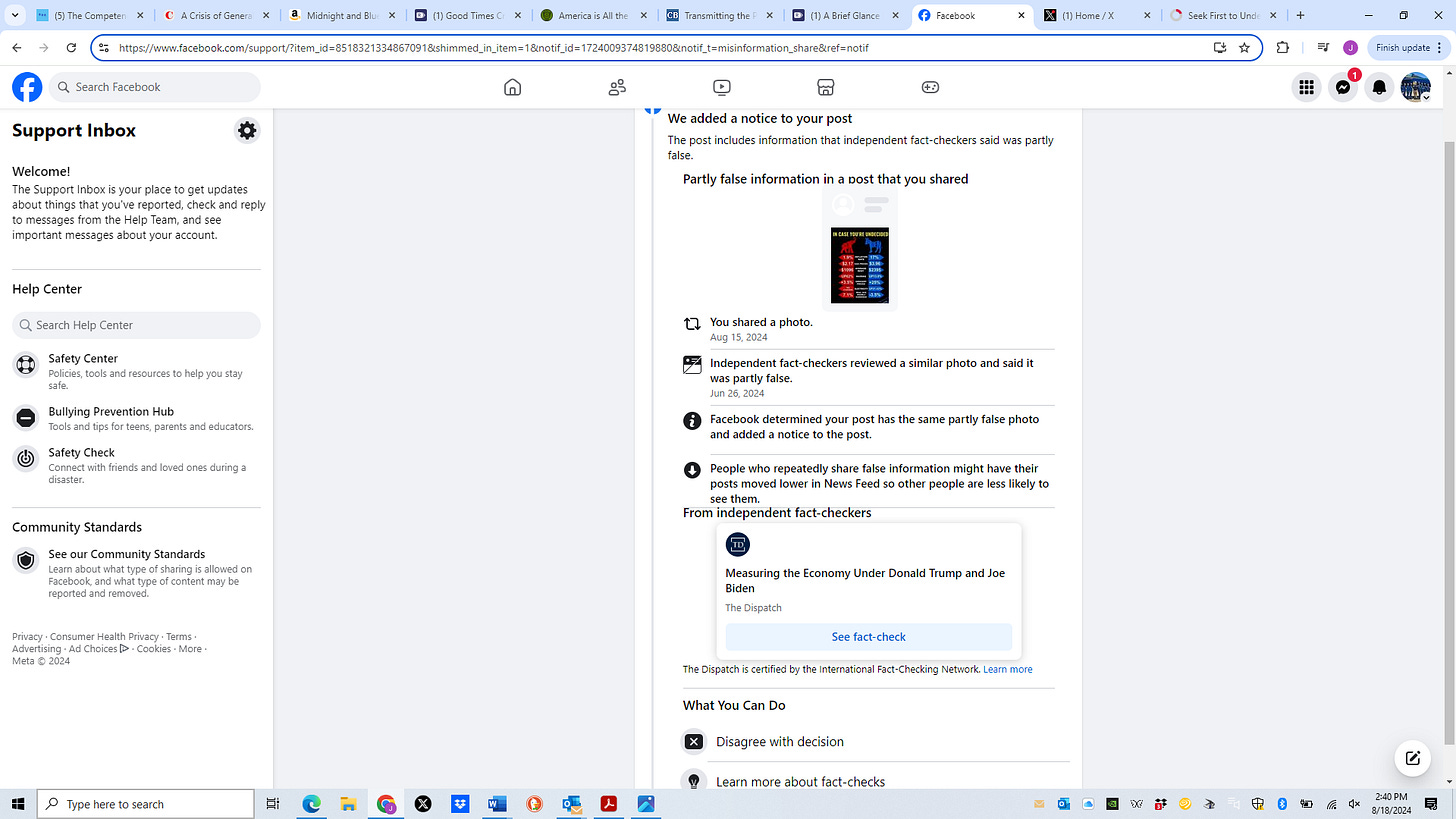Screen dimensions: 1456x819
Task: Open Dropbox from the taskbar
Action: click(x=460, y=804)
